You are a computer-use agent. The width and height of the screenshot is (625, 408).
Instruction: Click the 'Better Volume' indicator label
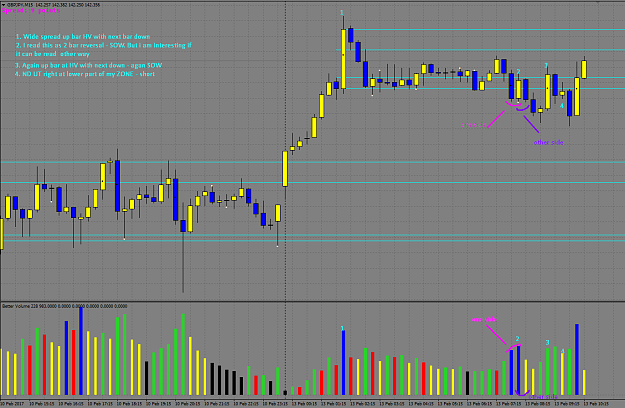(x=14, y=306)
